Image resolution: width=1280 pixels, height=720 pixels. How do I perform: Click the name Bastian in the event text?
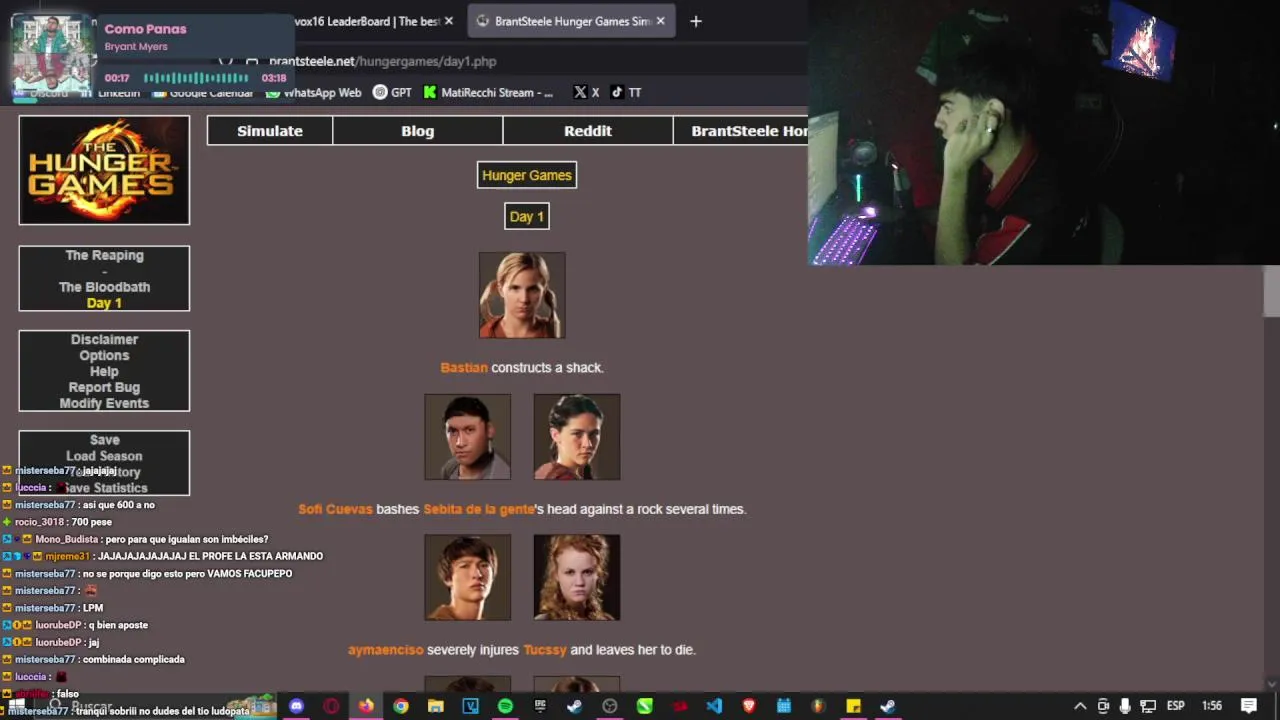pos(464,368)
